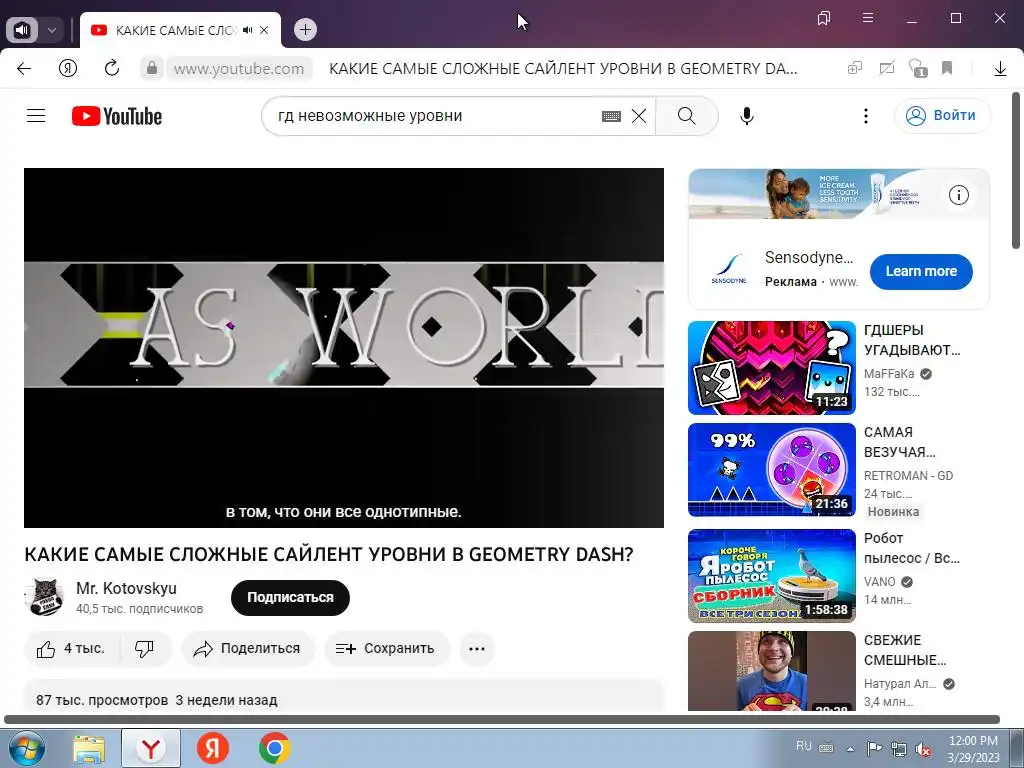Open the Mr. Kotovskyu channel name
The image size is (1024, 768).
(126, 588)
